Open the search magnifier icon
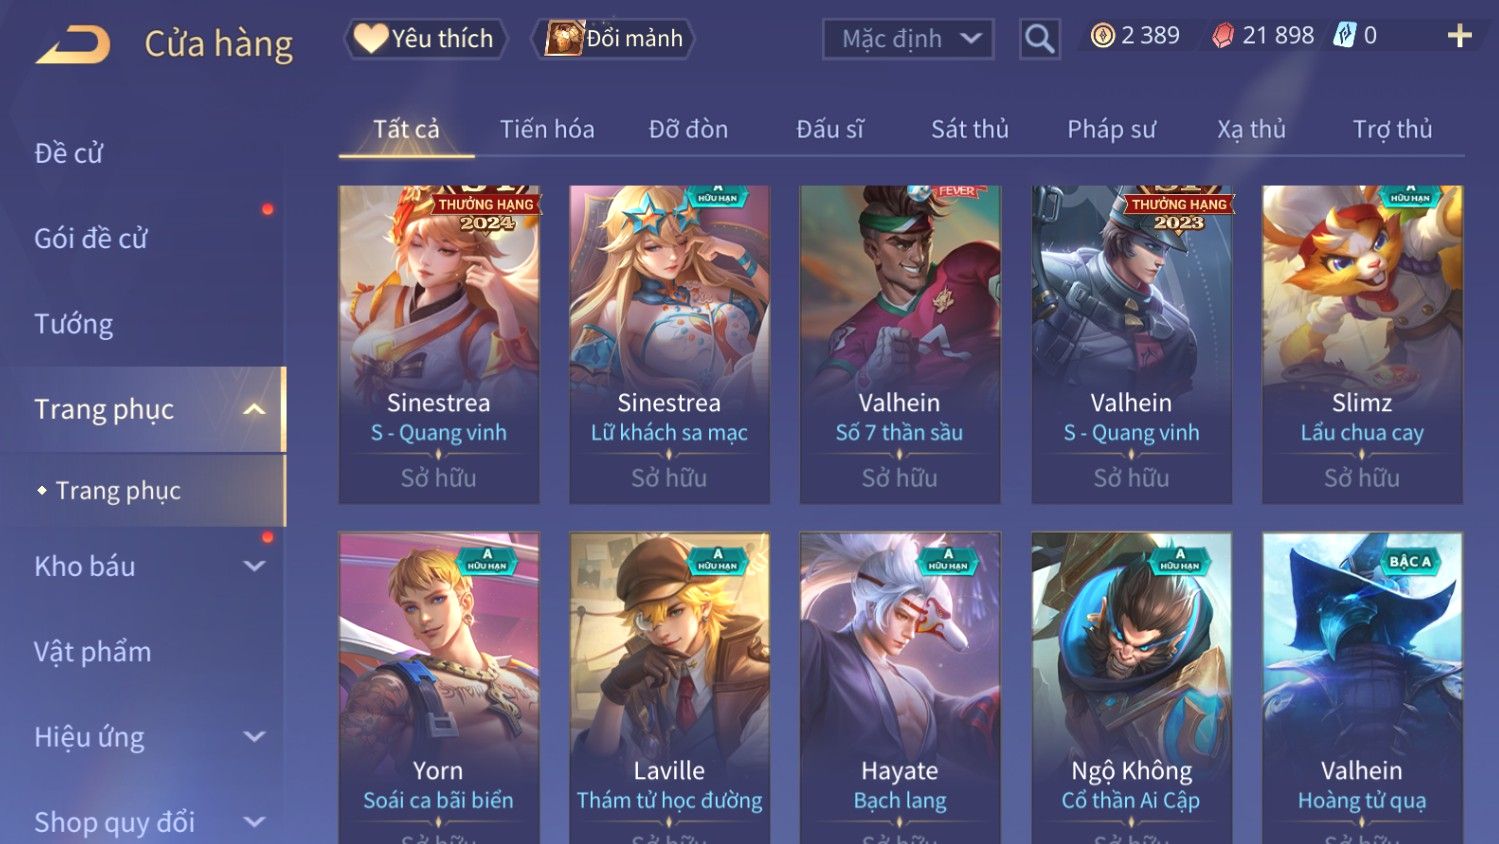 pos(1040,39)
